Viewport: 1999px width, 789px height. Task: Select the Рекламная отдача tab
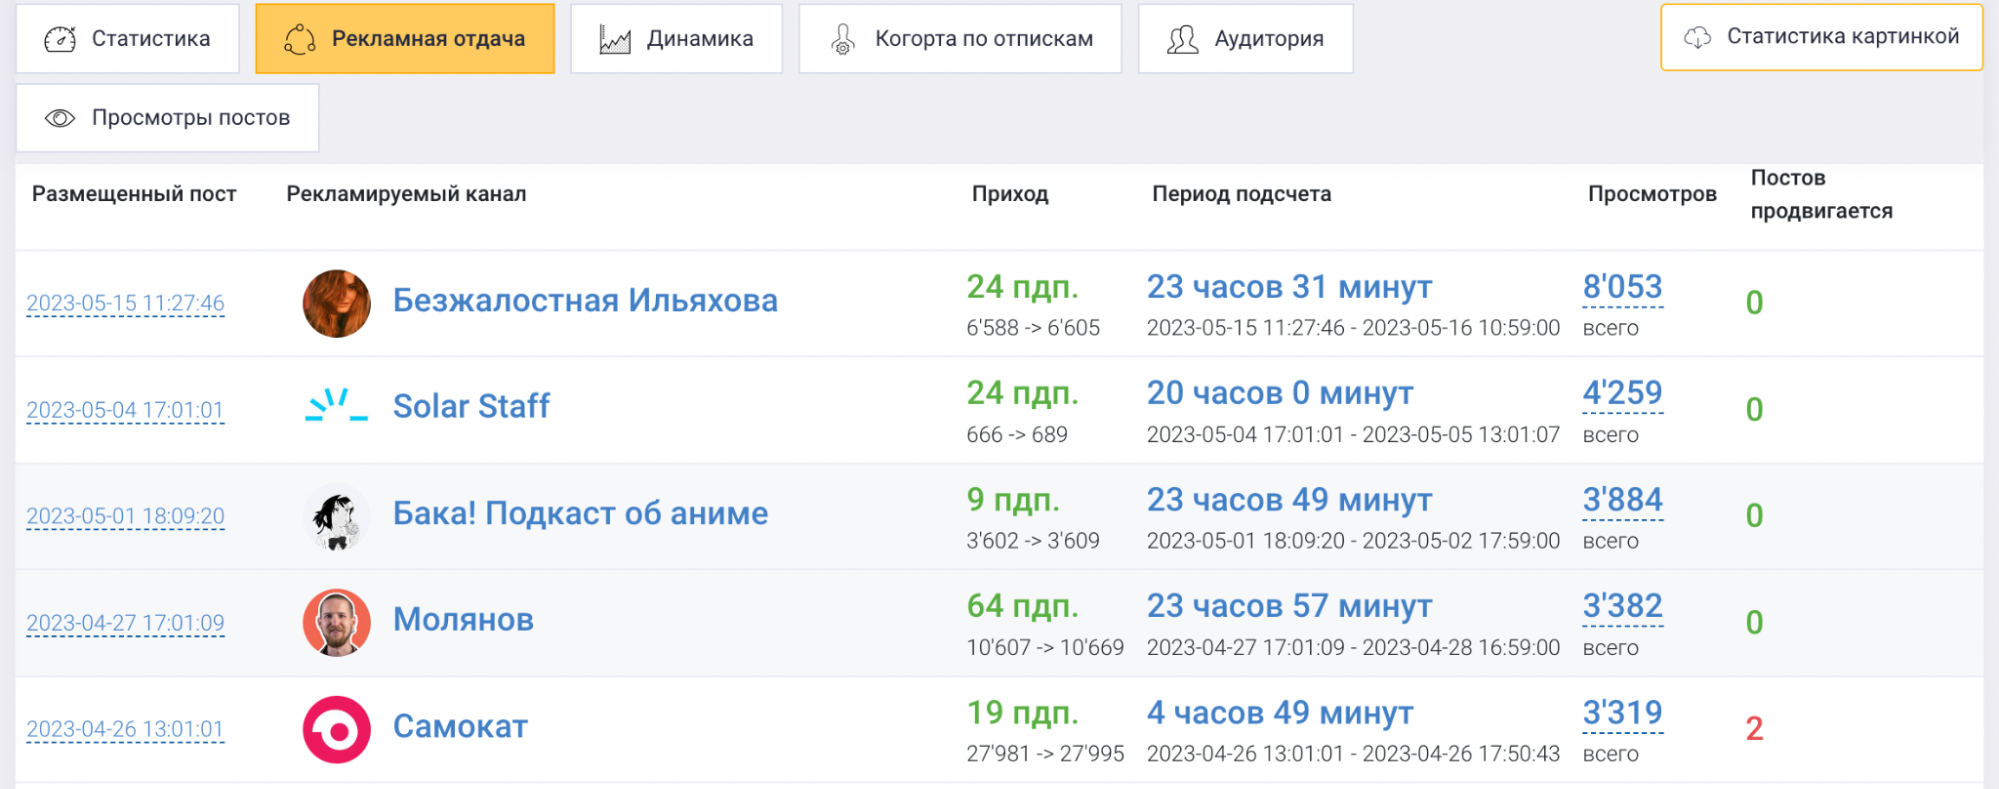pos(405,39)
